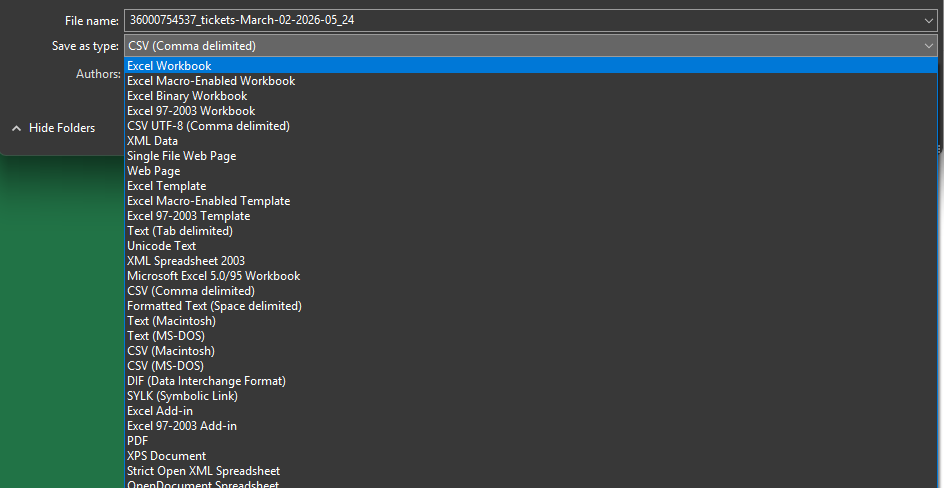
Task: Select Strict Open XML Spreadsheet
Action: (530, 471)
